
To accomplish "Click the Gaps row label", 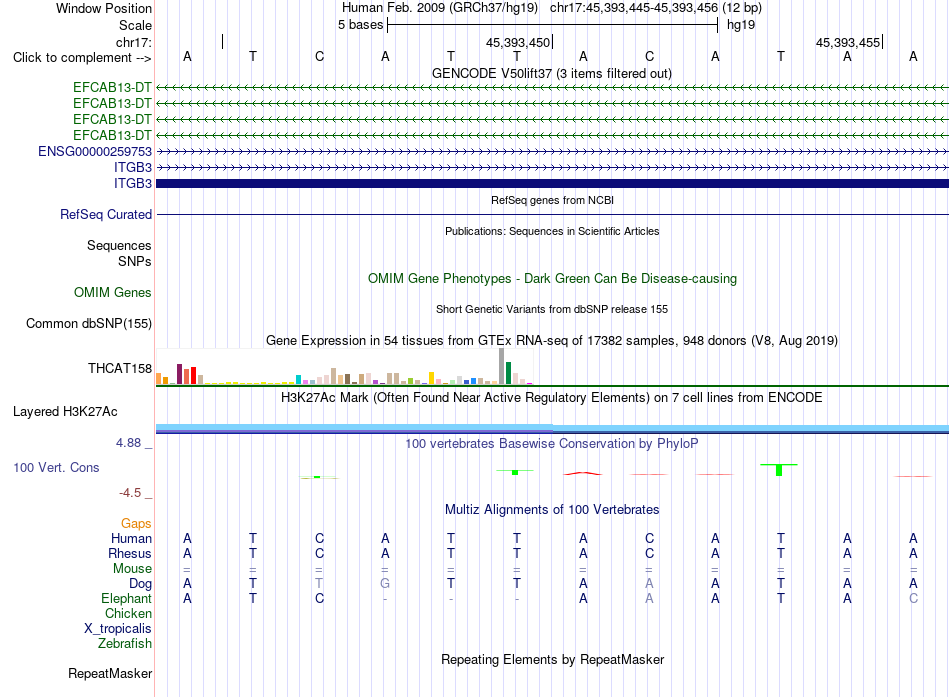I will point(136,524).
